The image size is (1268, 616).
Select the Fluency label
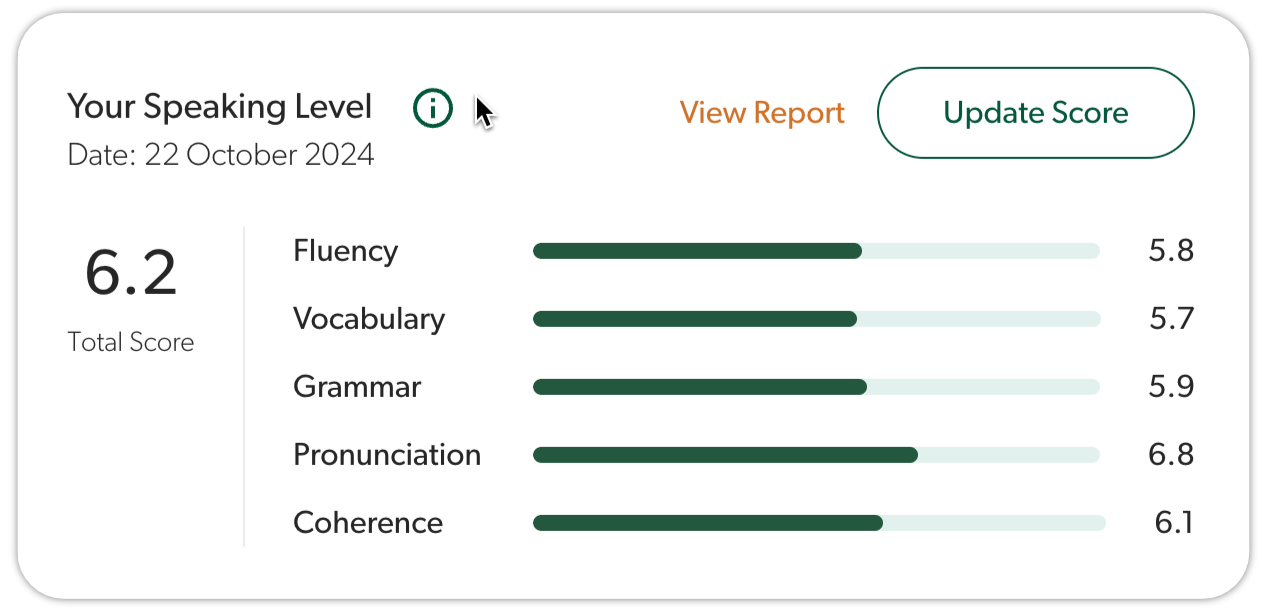tap(345, 251)
